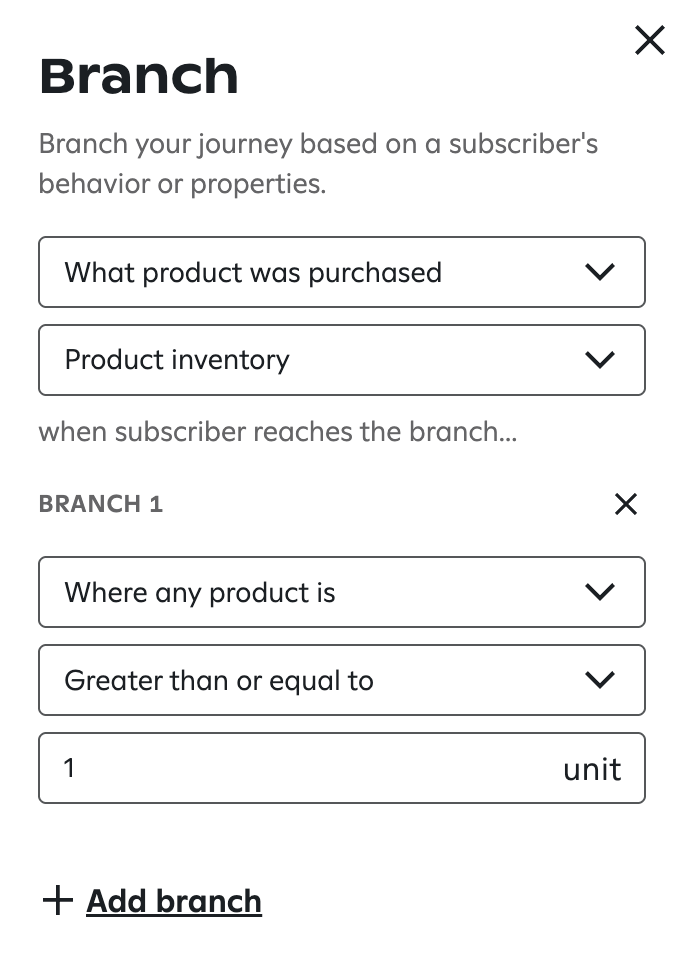Open the Product inventory selector
This screenshot has width=690, height=980.
click(x=342, y=360)
